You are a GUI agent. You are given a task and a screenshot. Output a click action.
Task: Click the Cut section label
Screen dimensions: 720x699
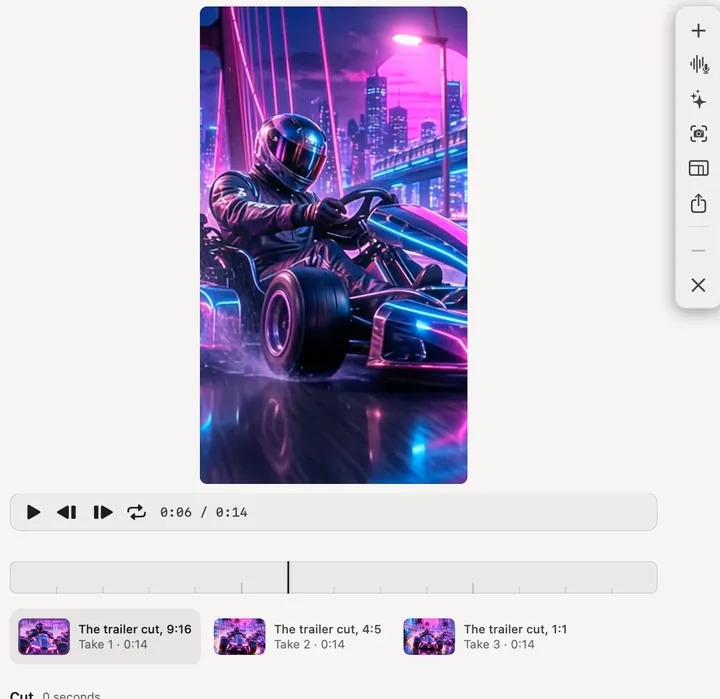[x=22, y=694]
